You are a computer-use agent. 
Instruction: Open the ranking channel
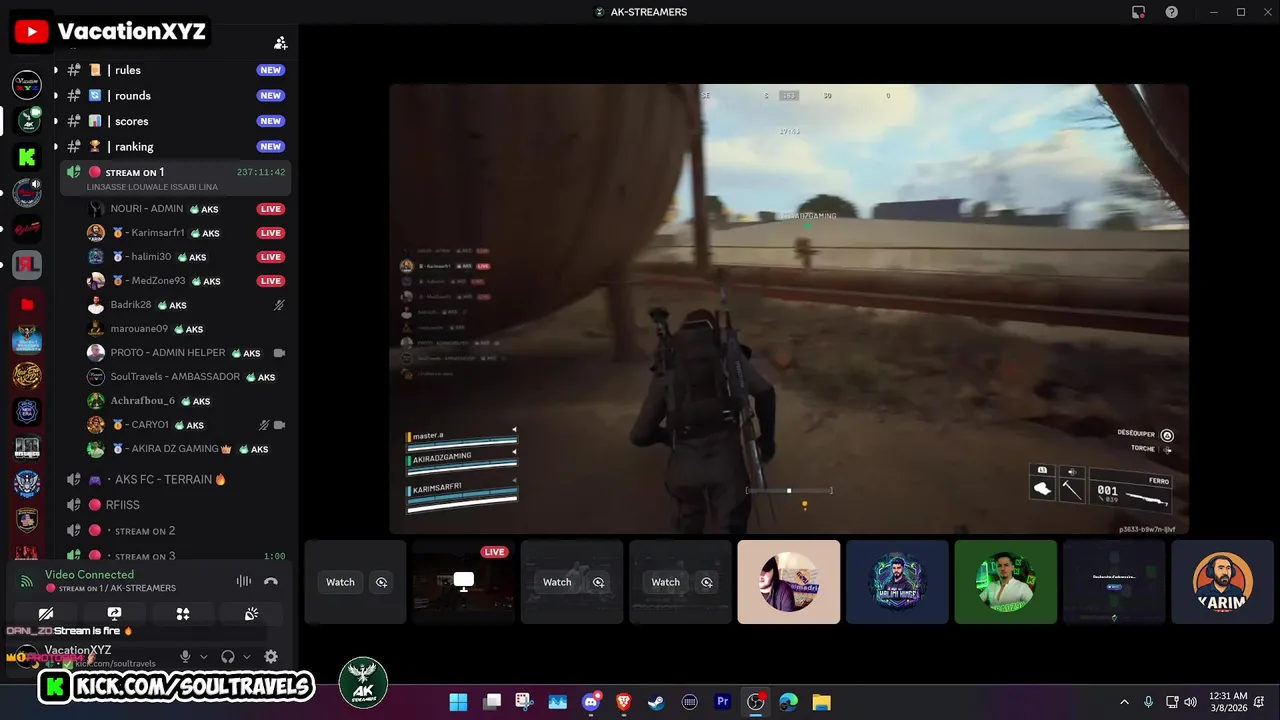175,147
